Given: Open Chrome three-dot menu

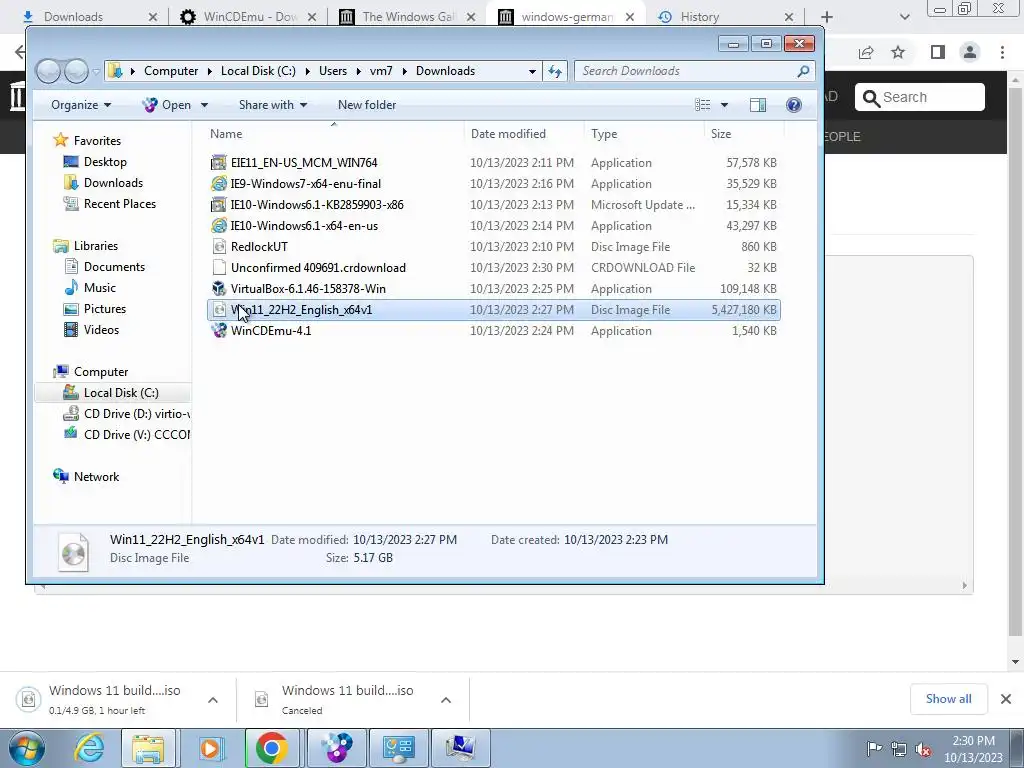Looking at the screenshot, I should click(x=1002, y=52).
